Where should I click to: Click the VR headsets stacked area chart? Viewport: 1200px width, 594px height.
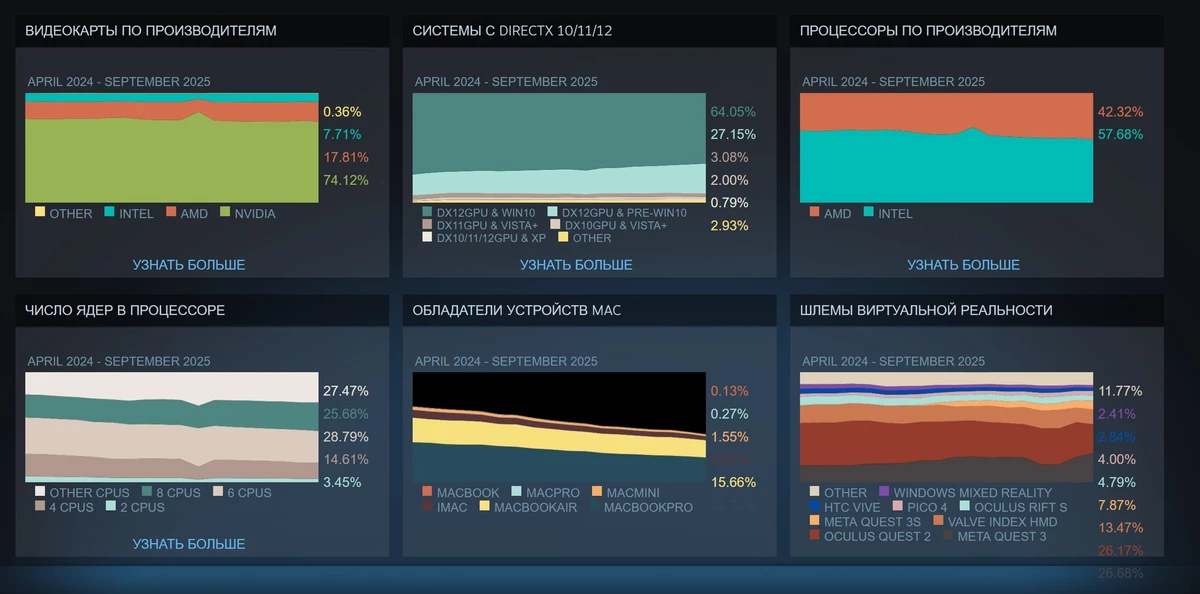[x=946, y=428]
